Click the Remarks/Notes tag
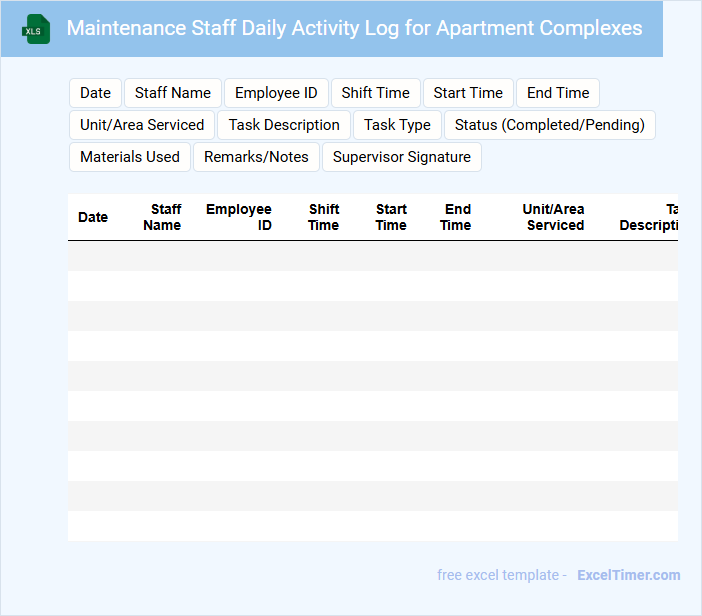The width and height of the screenshot is (702, 616). (256, 157)
